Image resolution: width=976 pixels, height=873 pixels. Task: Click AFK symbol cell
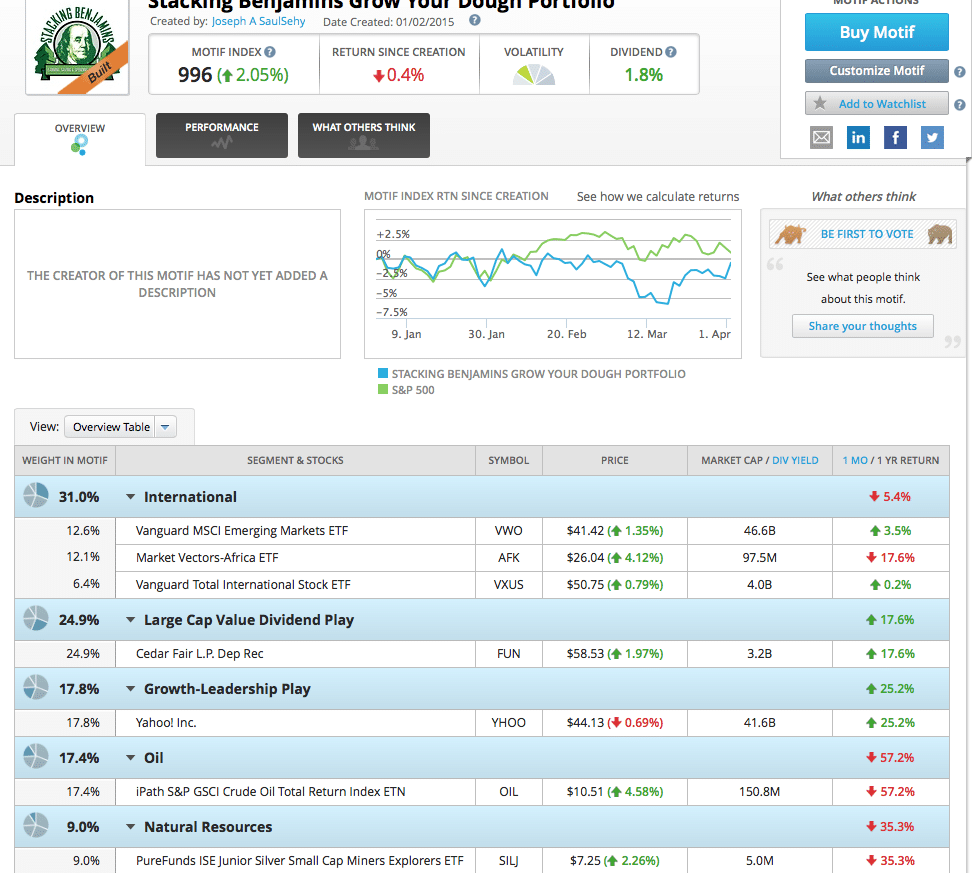[x=509, y=558]
